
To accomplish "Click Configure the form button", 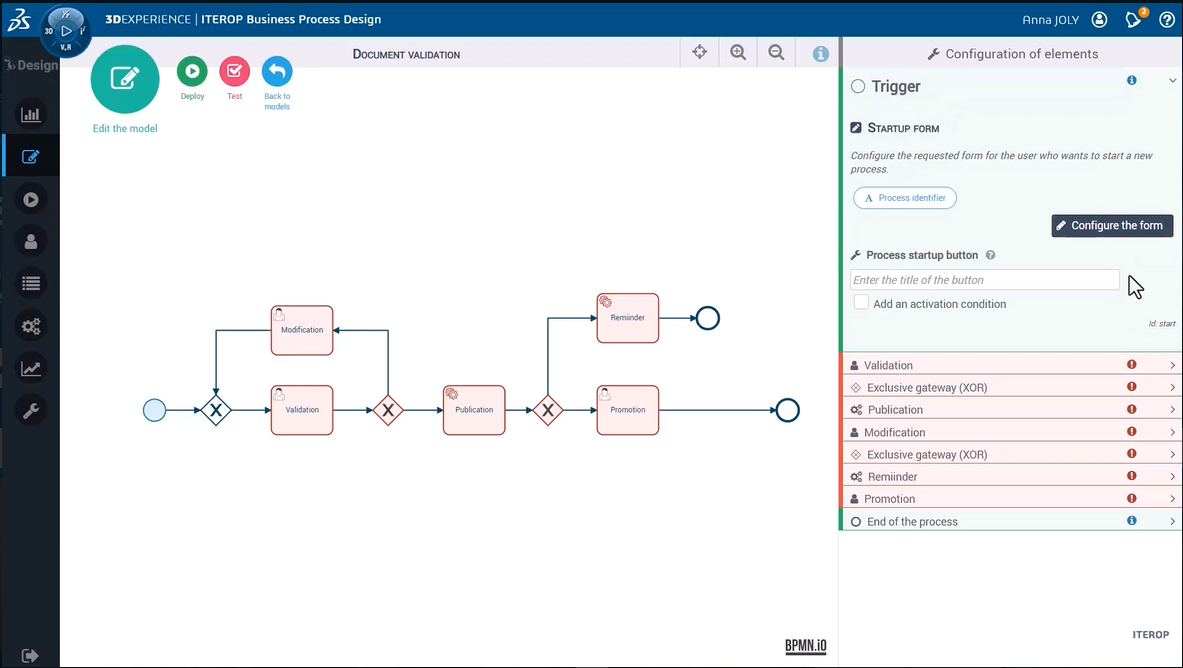I will (x=1112, y=226).
